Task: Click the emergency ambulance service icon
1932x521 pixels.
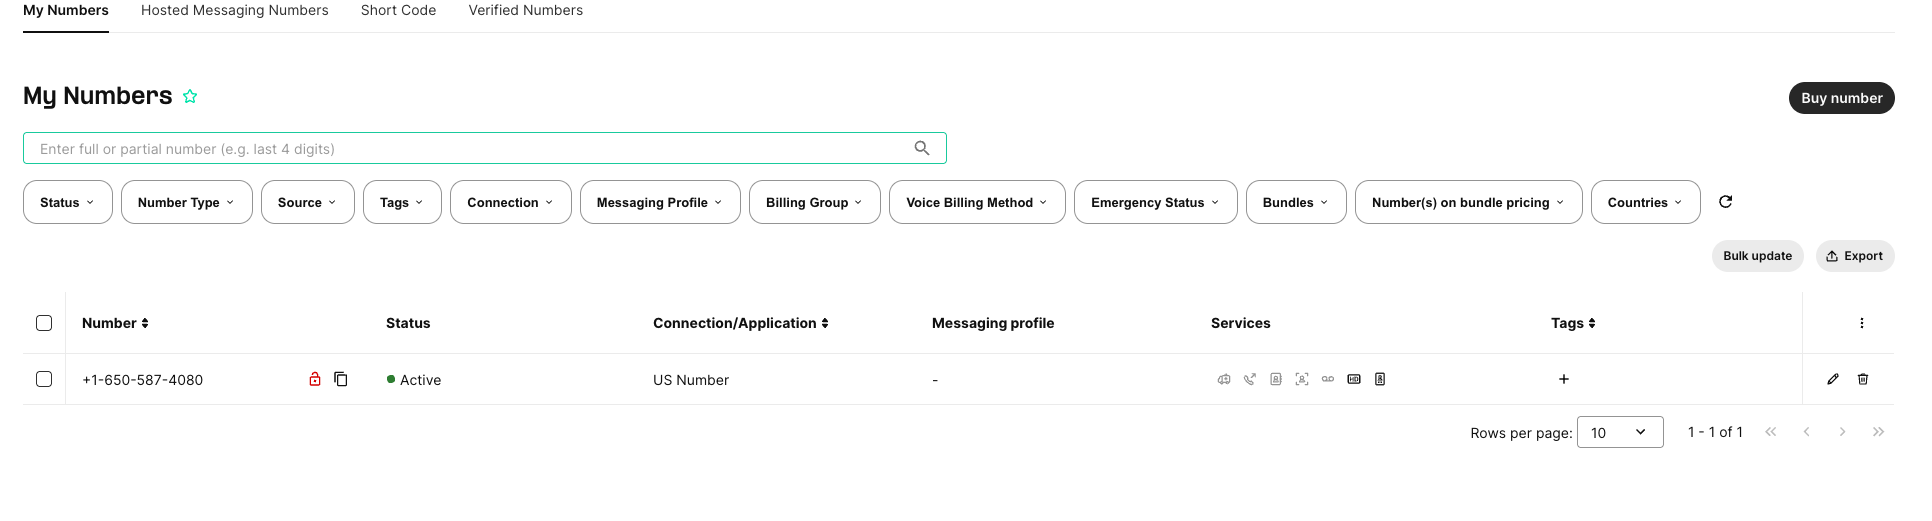Action: coord(1223,379)
